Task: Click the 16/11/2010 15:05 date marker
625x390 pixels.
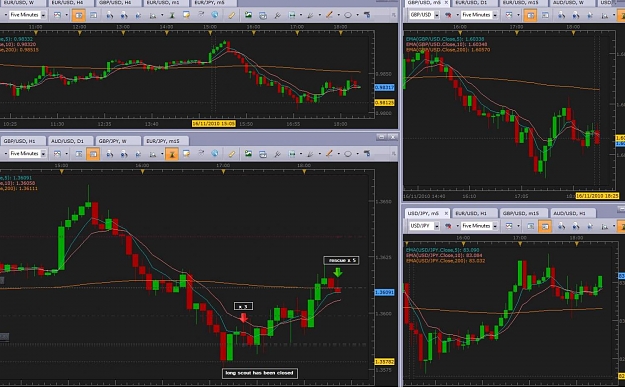Action: pyautogui.click(x=214, y=124)
